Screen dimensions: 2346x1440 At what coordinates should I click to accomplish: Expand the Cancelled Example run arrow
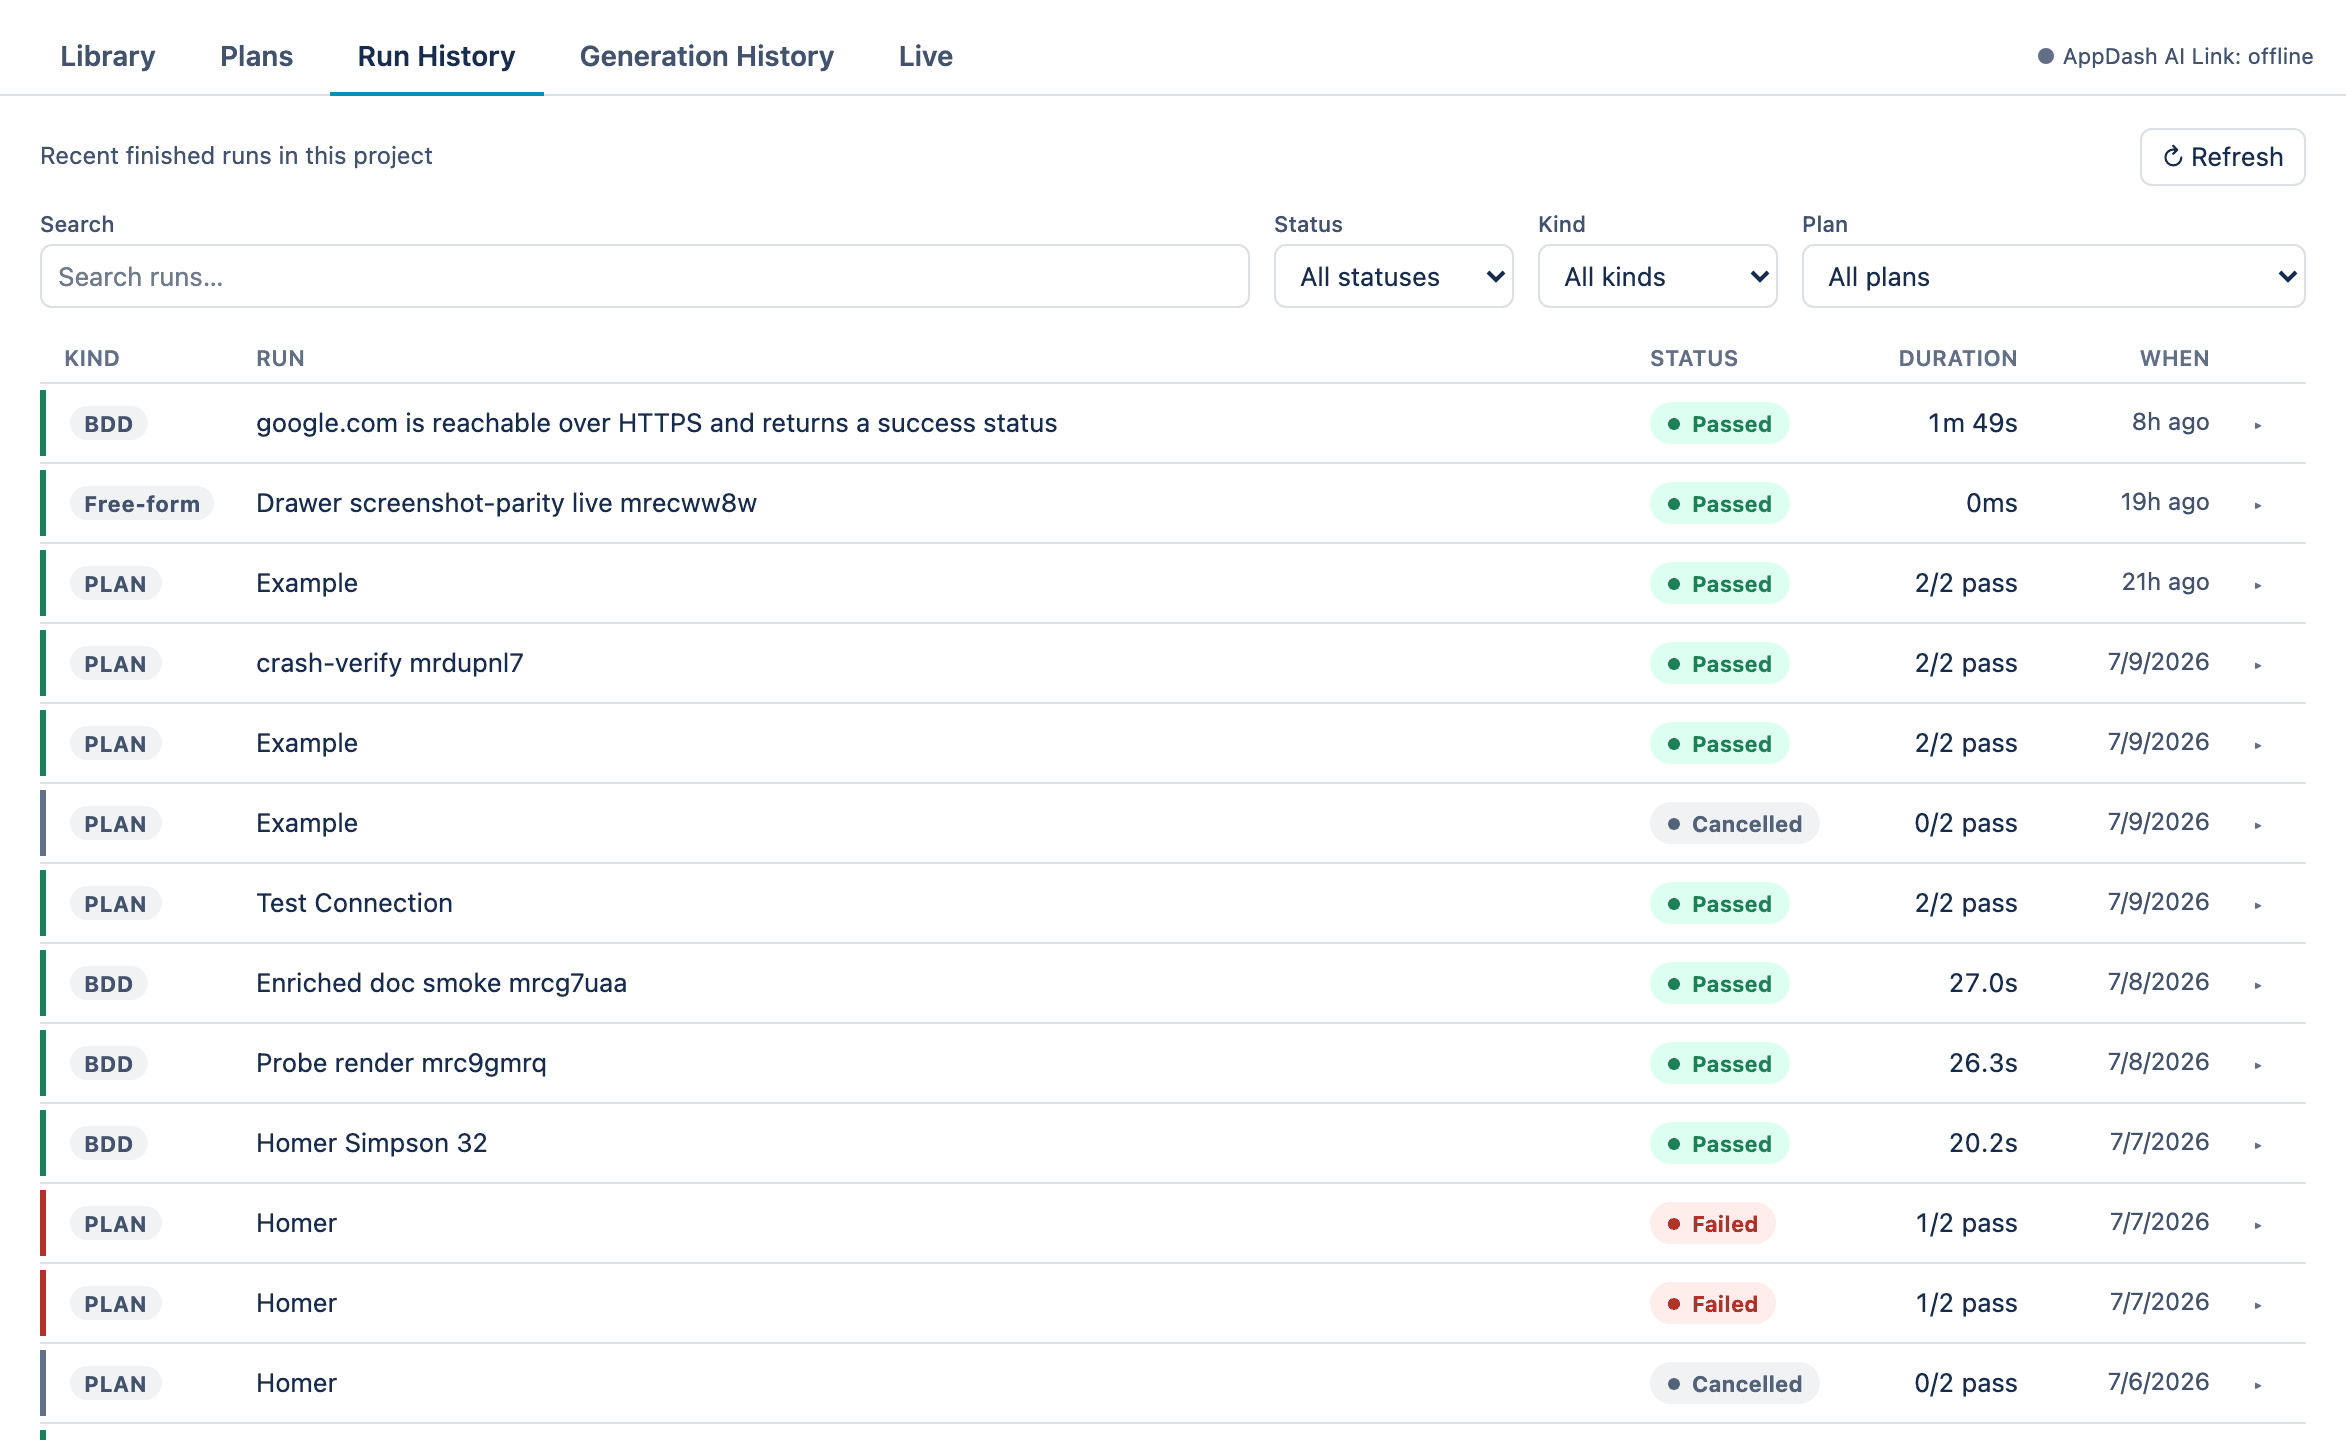pyautogui.click(x=2258, y=825)
